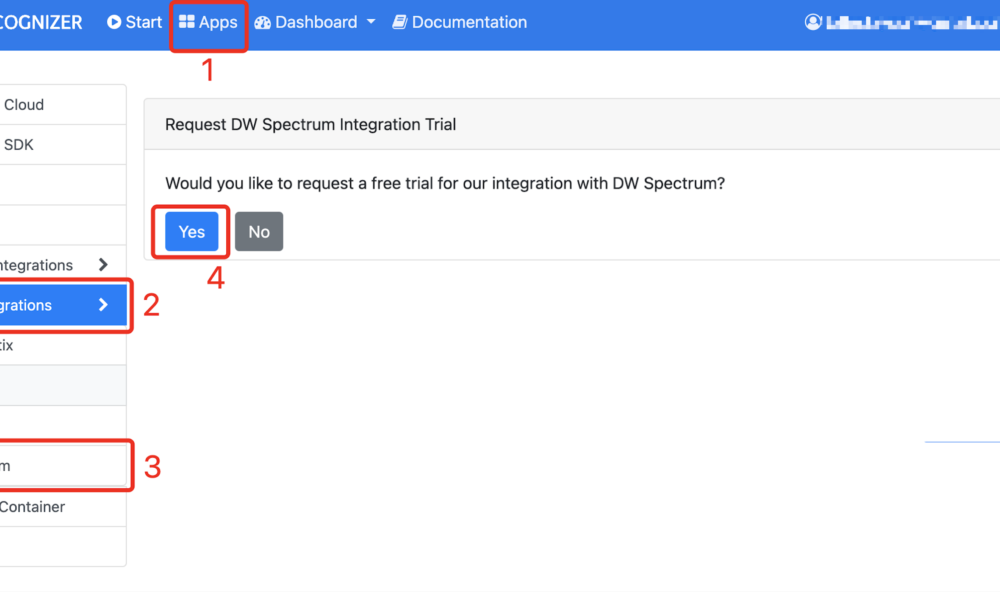Click the Documentation book icon
This screenshot has width=1000, height=592.
point(399,22)
